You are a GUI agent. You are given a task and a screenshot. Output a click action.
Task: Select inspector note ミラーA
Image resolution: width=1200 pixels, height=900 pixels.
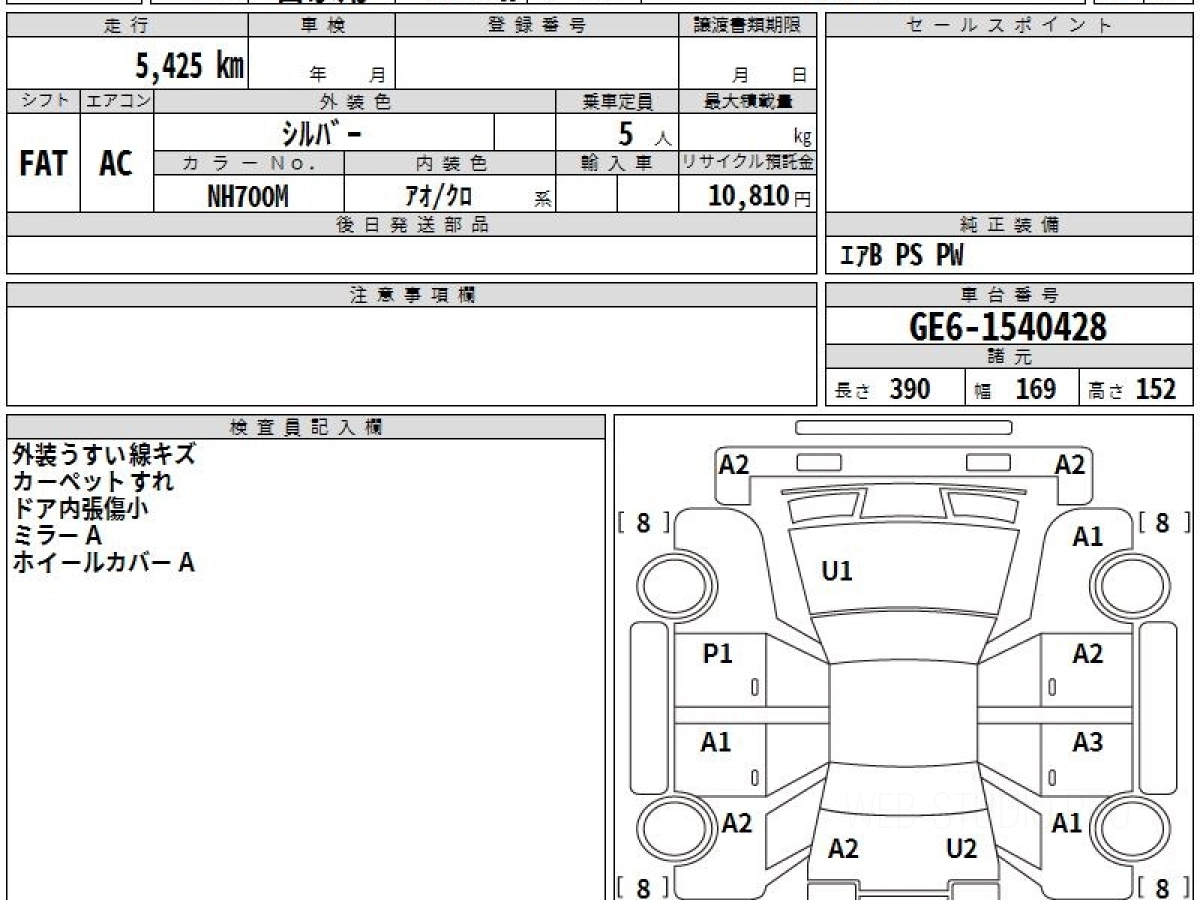57,536
